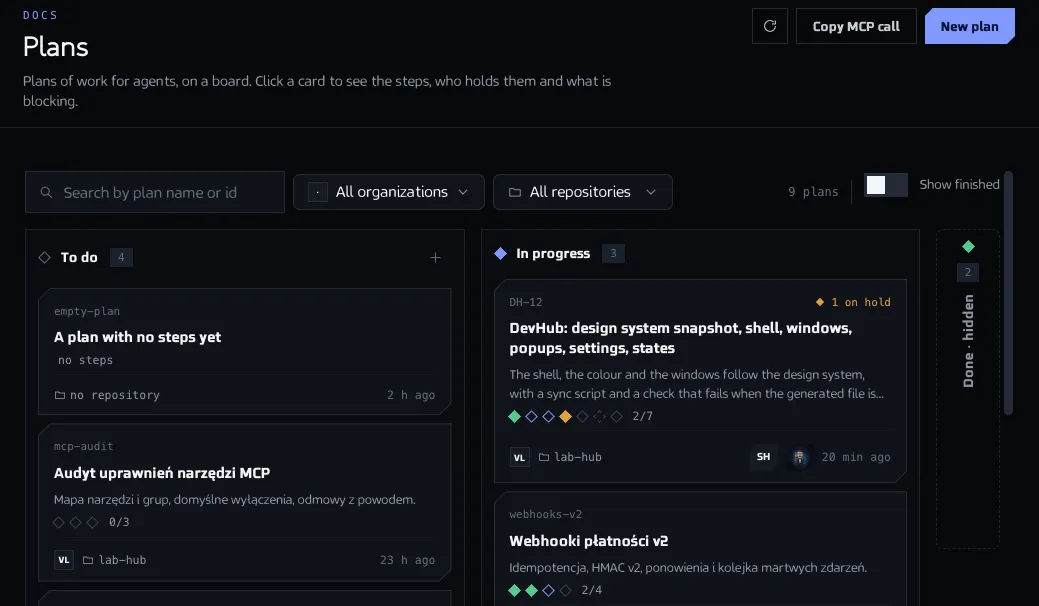1039x606 pixels.
Task: Click the vertical scrollbar of the board
Action: 1009,293
